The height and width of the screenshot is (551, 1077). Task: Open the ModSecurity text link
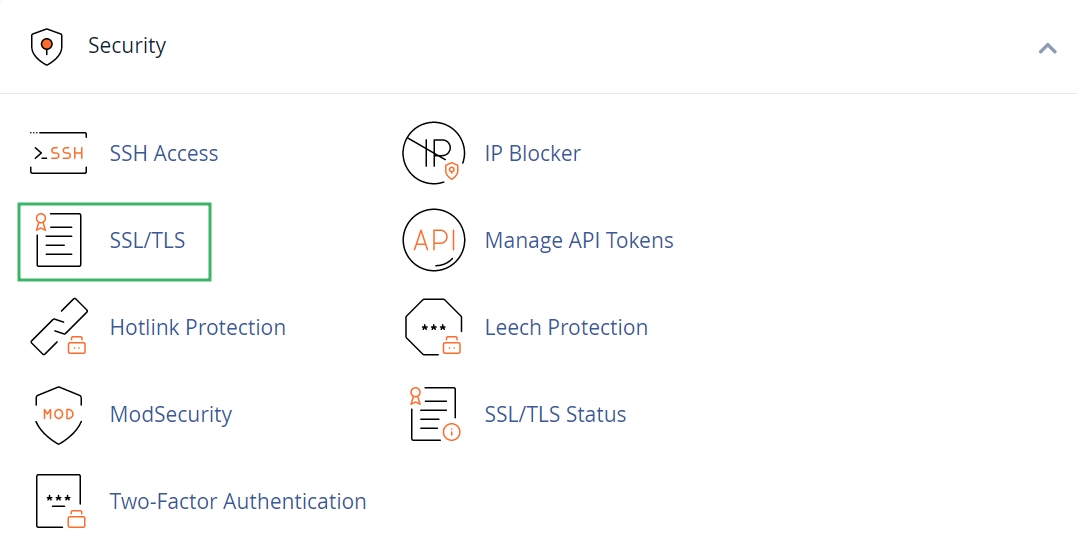pos(171,415)
